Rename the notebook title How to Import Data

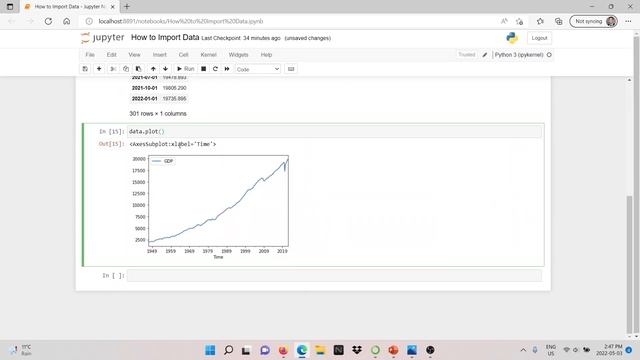[165, 38]
